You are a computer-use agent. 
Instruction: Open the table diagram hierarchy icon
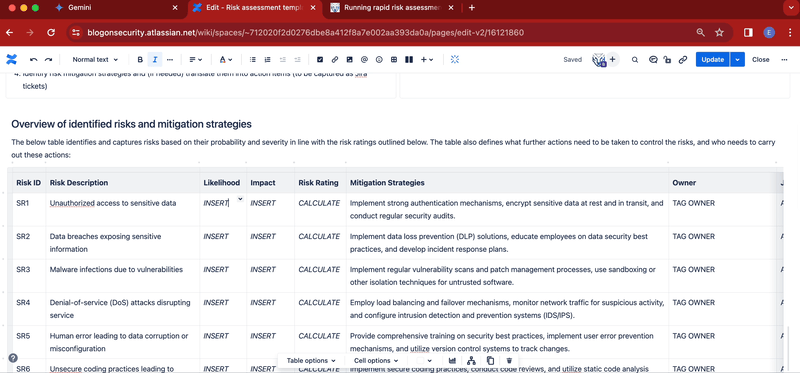471,361
